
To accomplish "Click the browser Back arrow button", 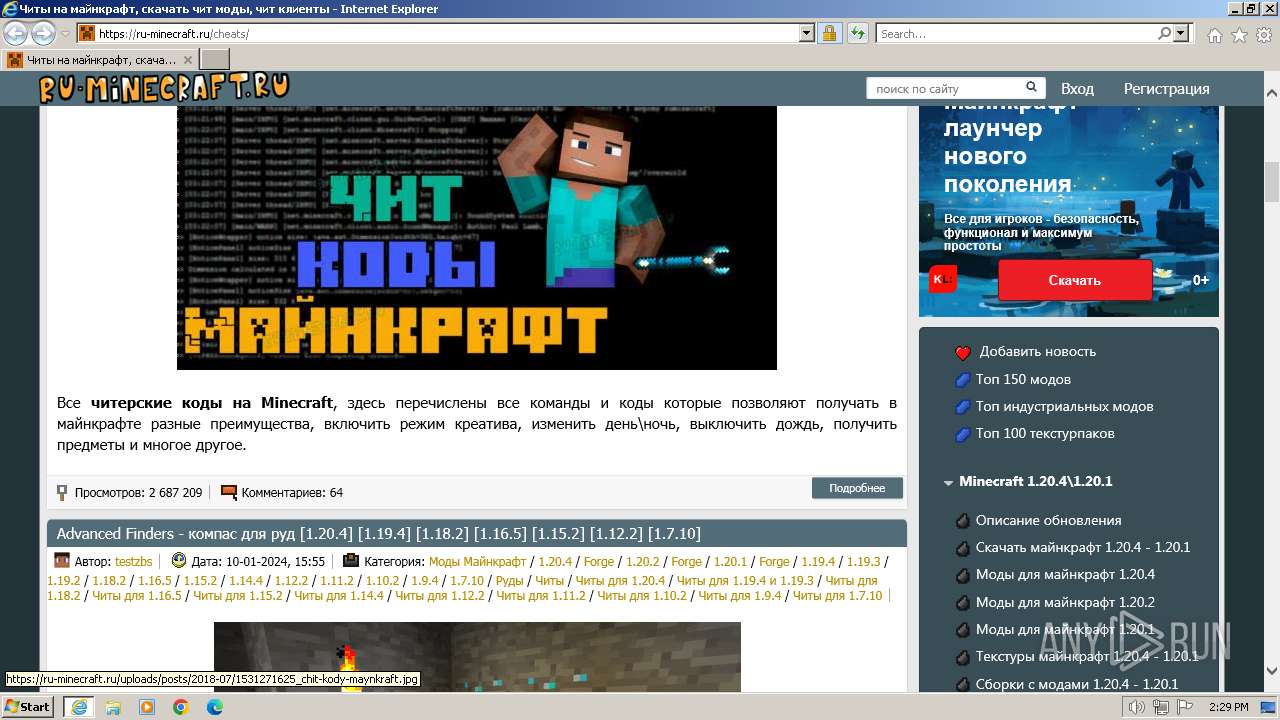I will 16,33.
